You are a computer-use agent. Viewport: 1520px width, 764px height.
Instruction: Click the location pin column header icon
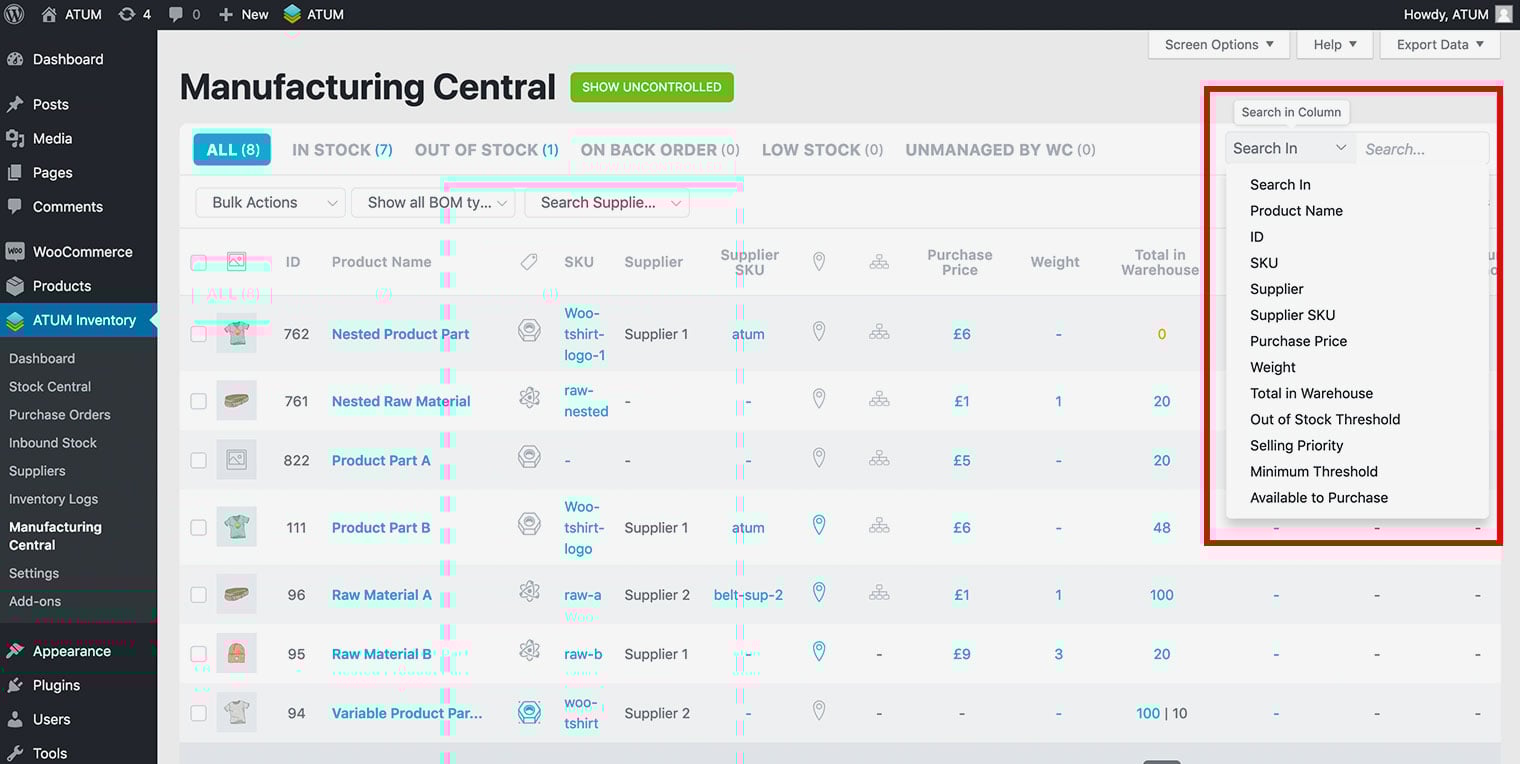click(x=818, y=262)
